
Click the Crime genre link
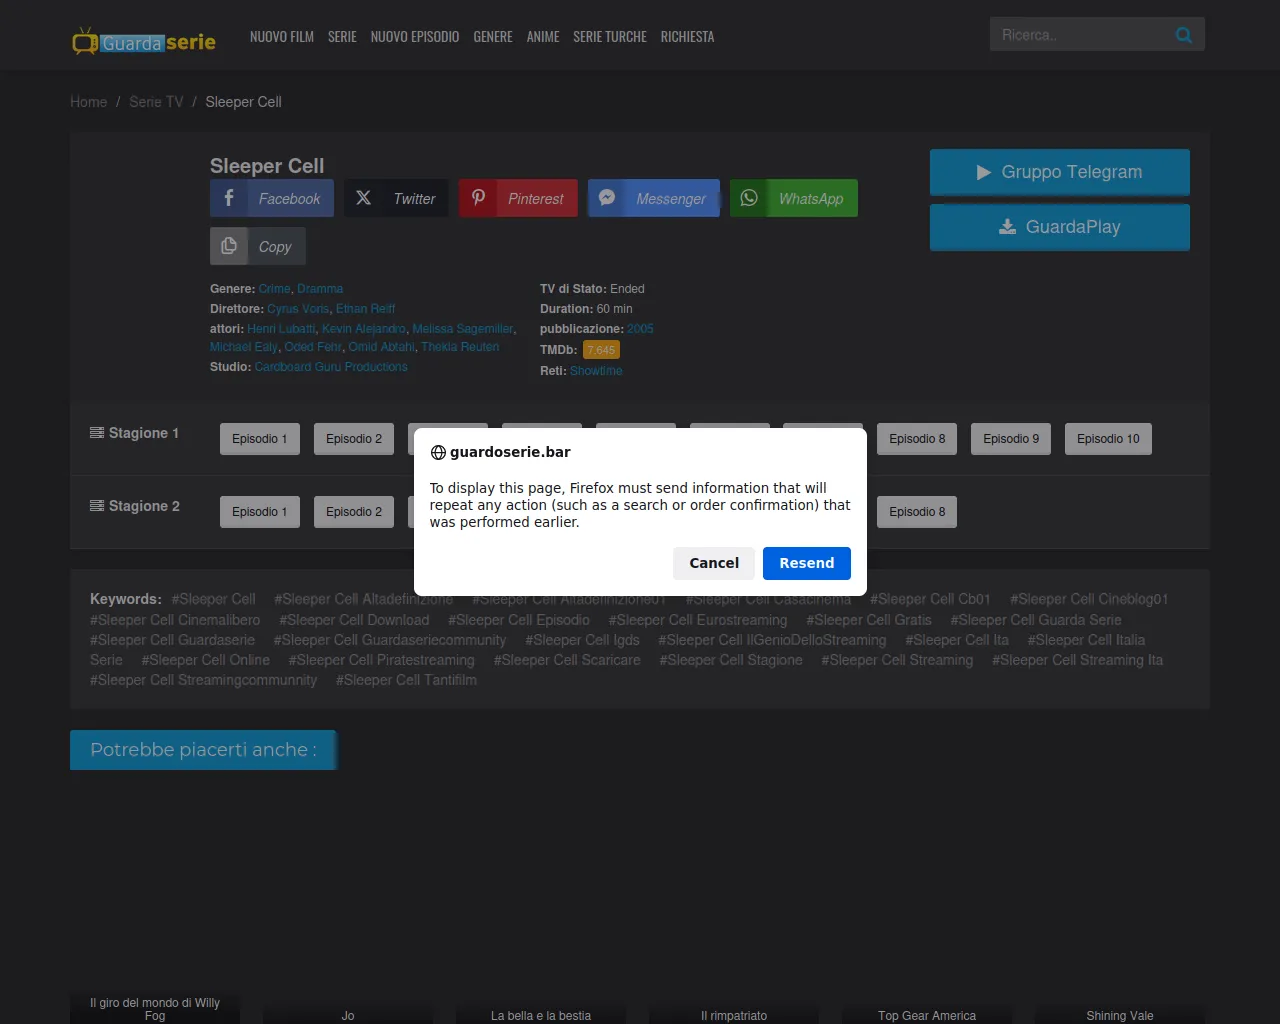(x=274, y=289)
